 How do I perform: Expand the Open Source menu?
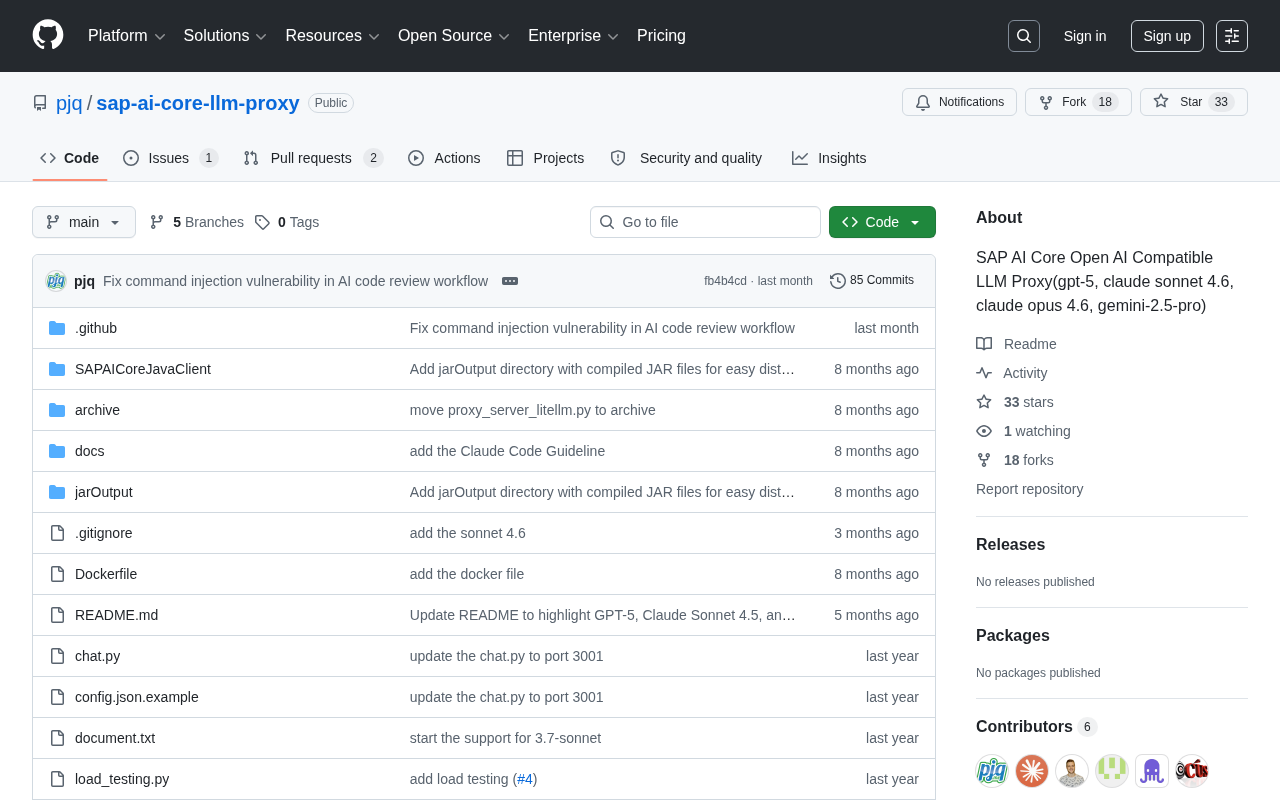454,36
